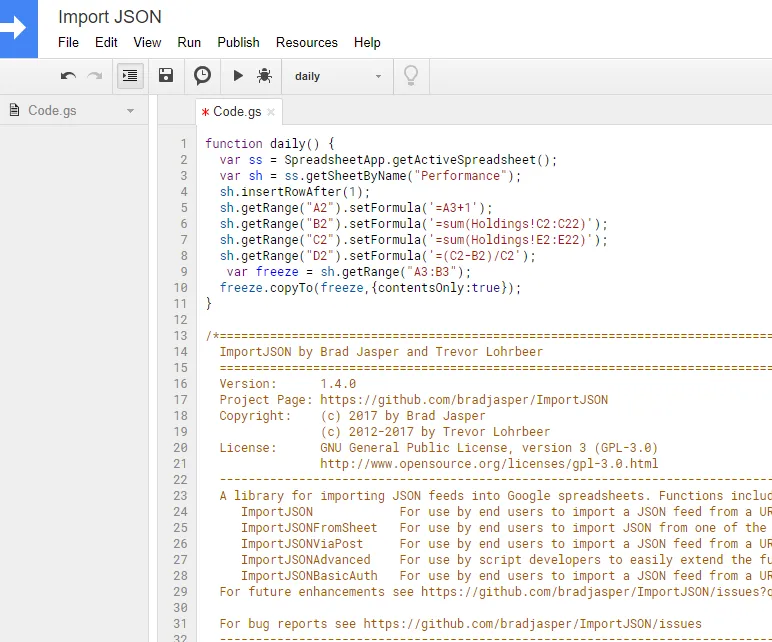
Task: Toggle the indent code formatting button
Action: 130,76
